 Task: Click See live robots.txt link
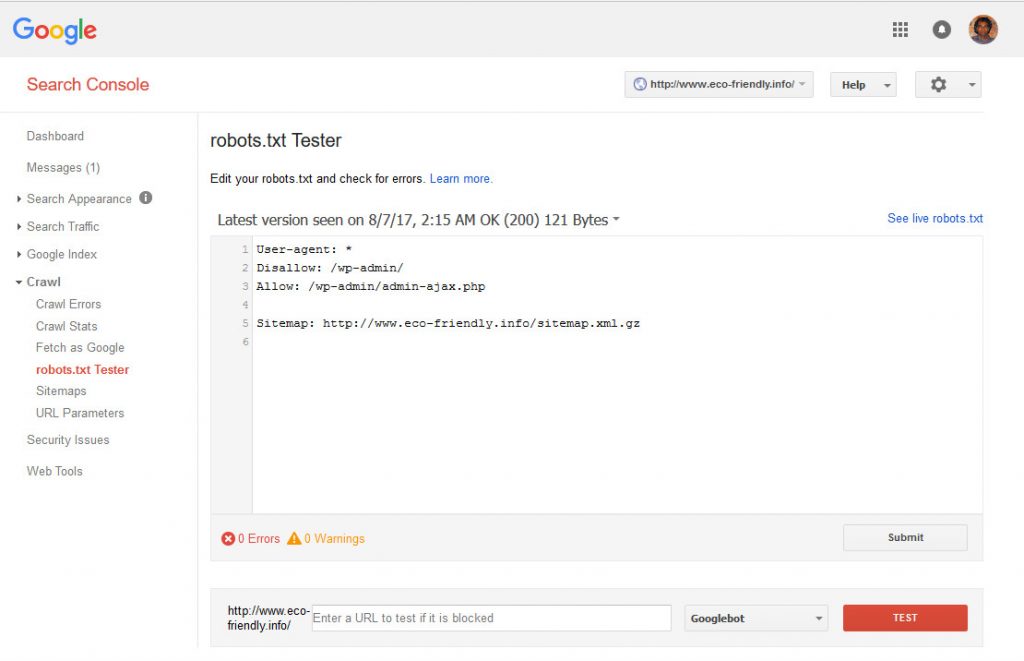tap(935, 218)
